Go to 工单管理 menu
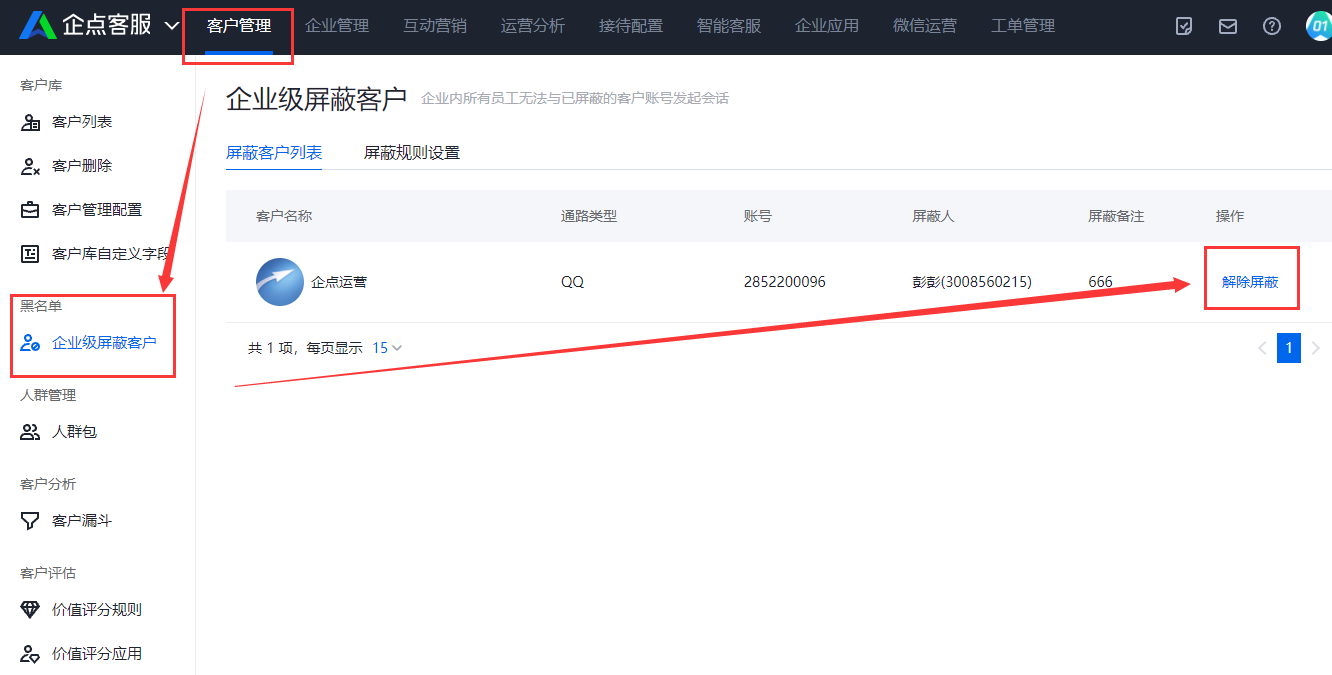1332x675 pixels. pyautogui.click(x=1023, y=26)
